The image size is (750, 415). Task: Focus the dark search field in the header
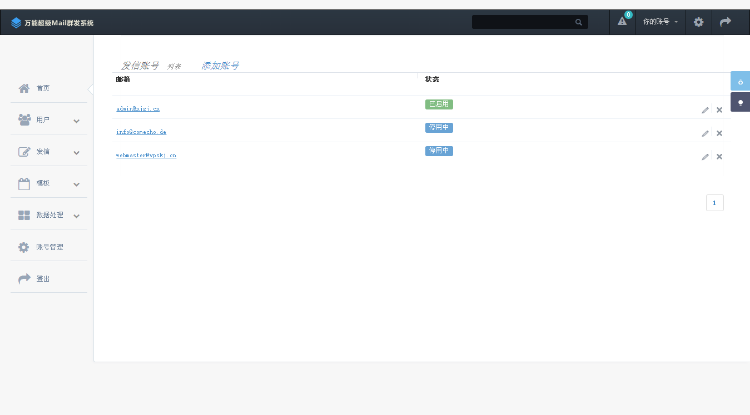529,22
